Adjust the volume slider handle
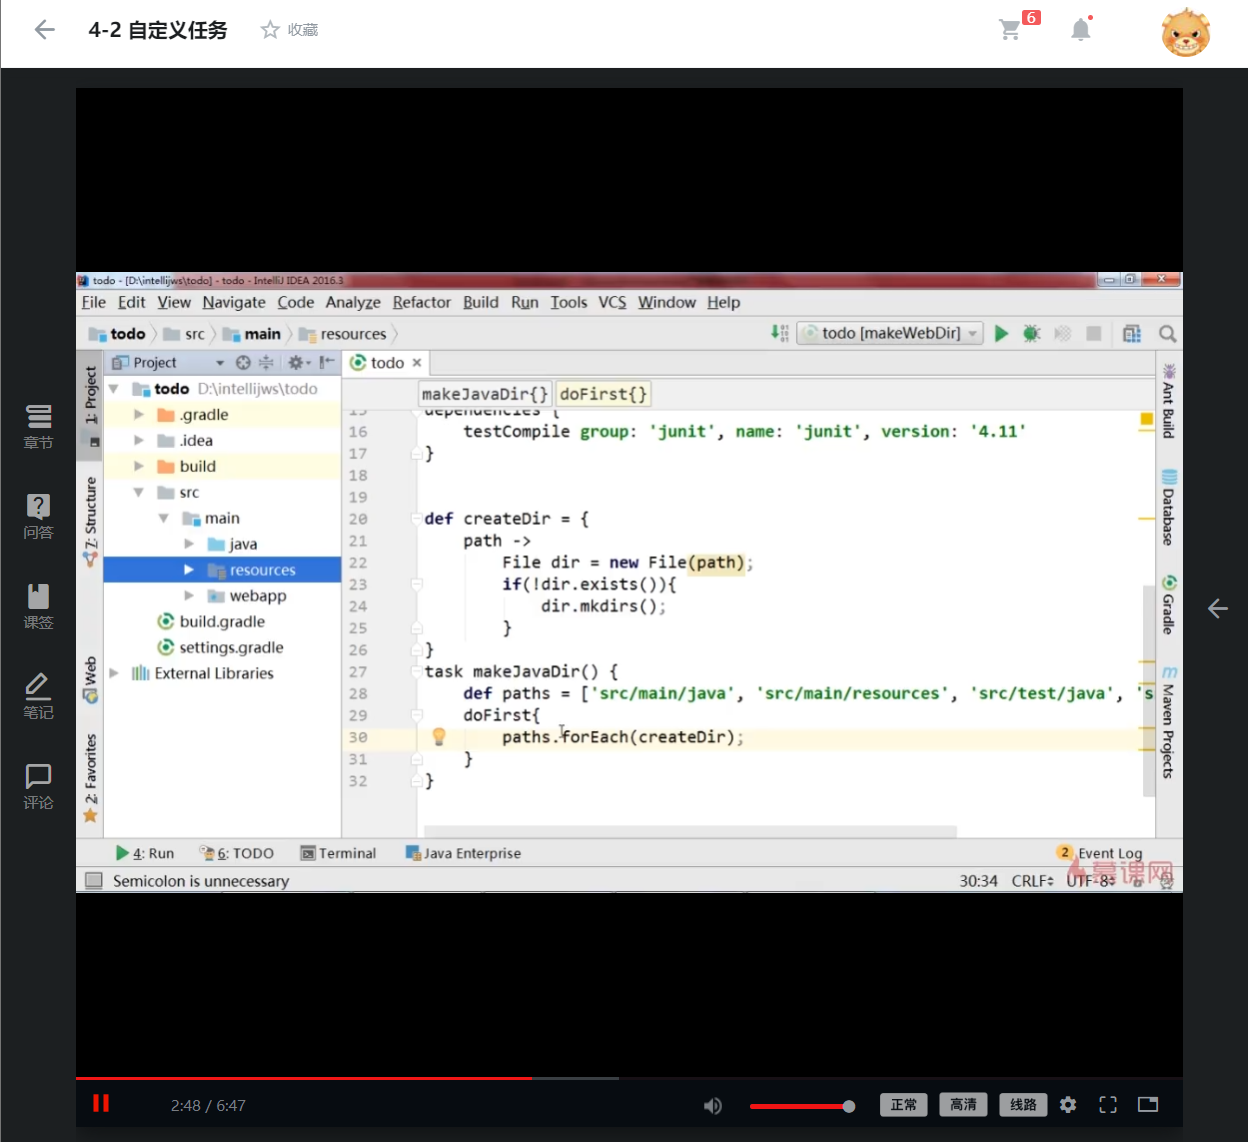 pos(849,1106)
